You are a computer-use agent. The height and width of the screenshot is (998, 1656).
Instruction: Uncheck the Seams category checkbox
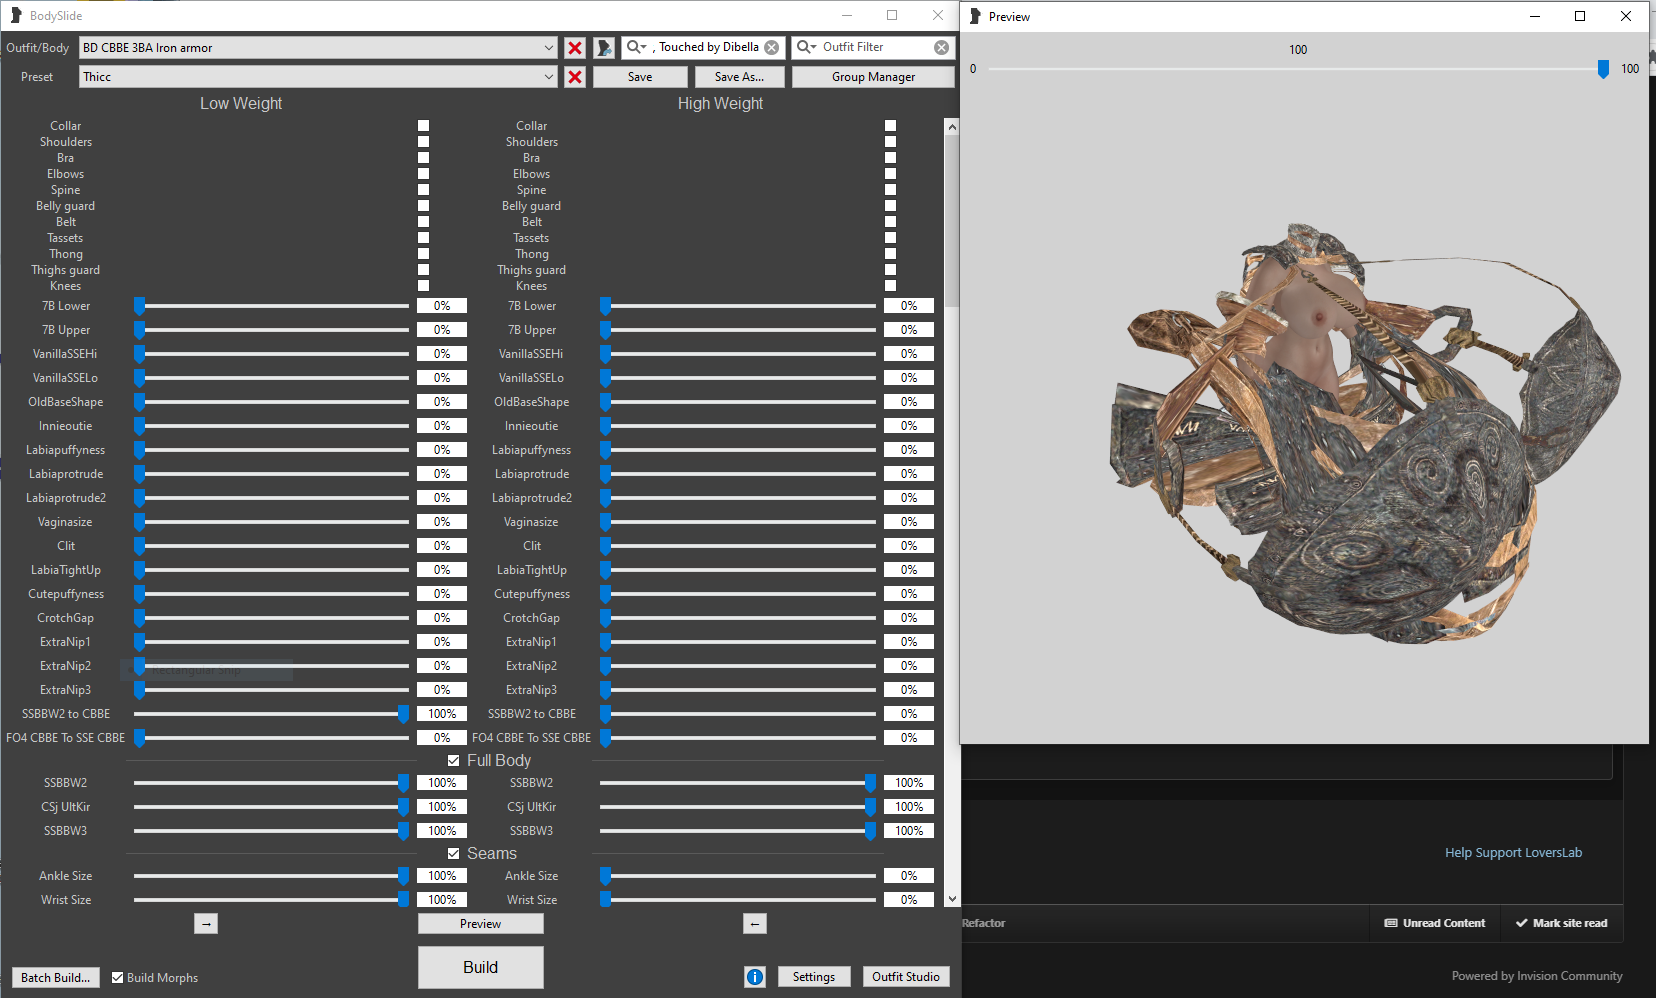coord(453,854)
